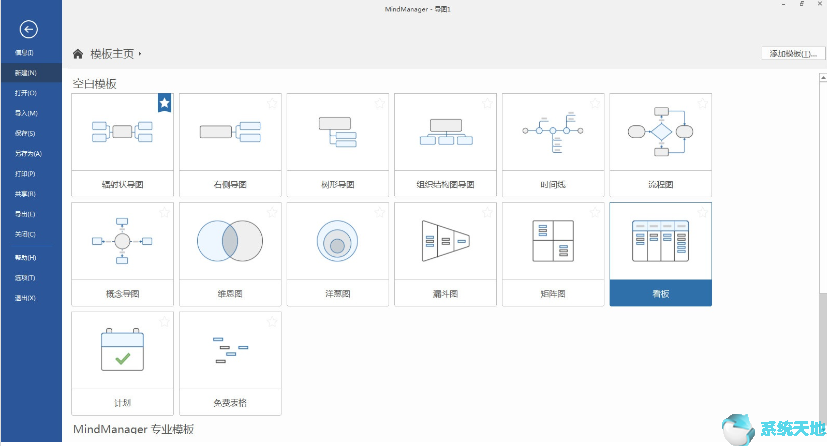The width and height of the screenshot is (827, 446).
Task: Choose the tree map (树形导图) template
Action: pyautogui.click(x=338, y=145)
